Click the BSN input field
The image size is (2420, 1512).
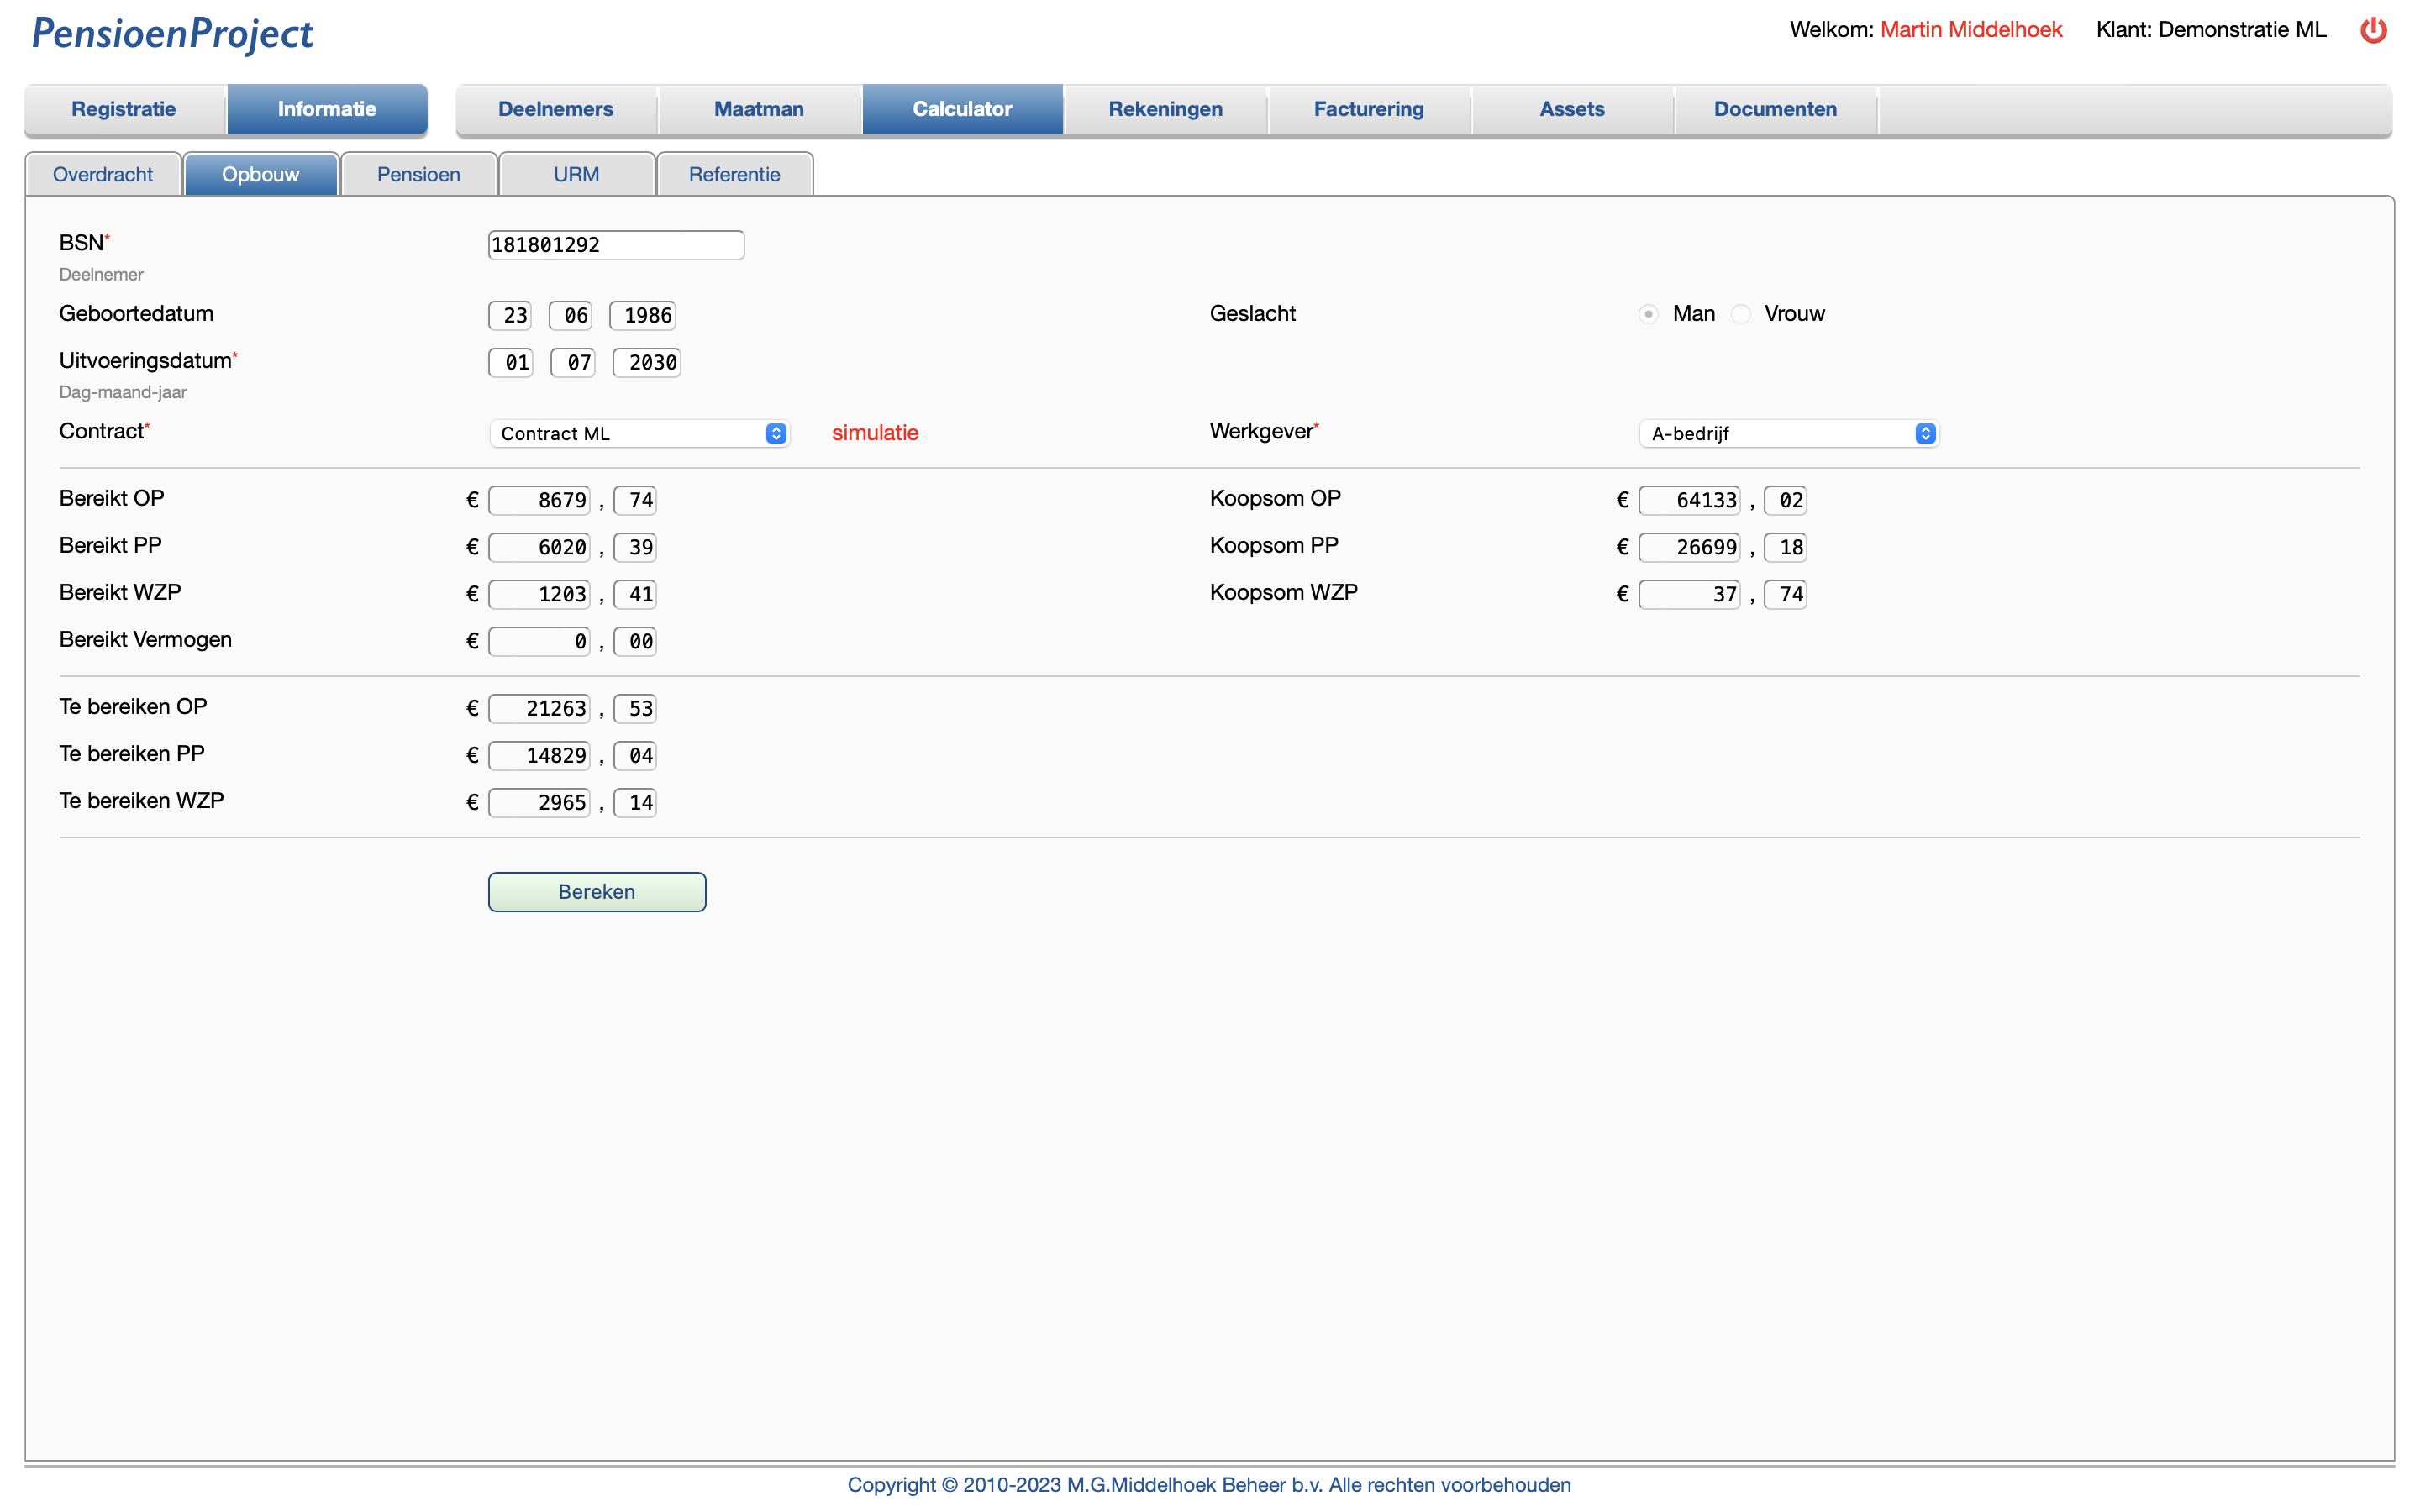click(615, 244)
